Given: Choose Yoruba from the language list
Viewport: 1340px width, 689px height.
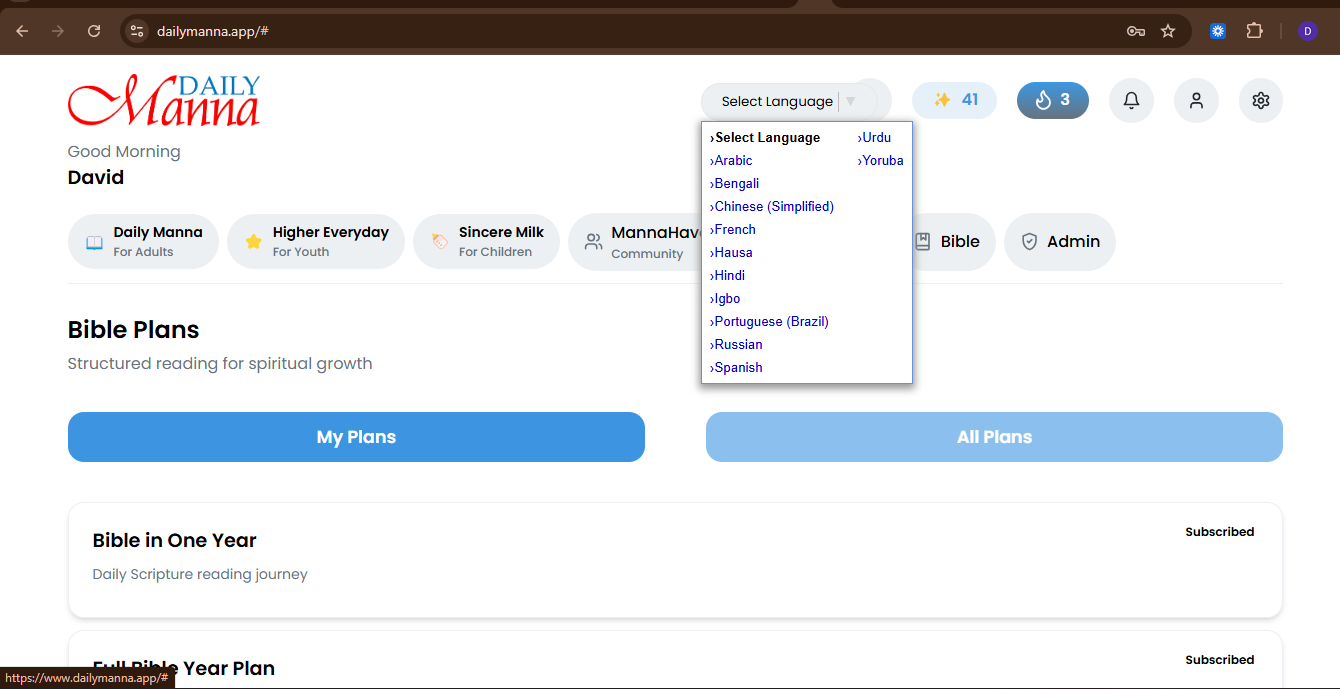Looking at the screenshot, I should point(882,161).
